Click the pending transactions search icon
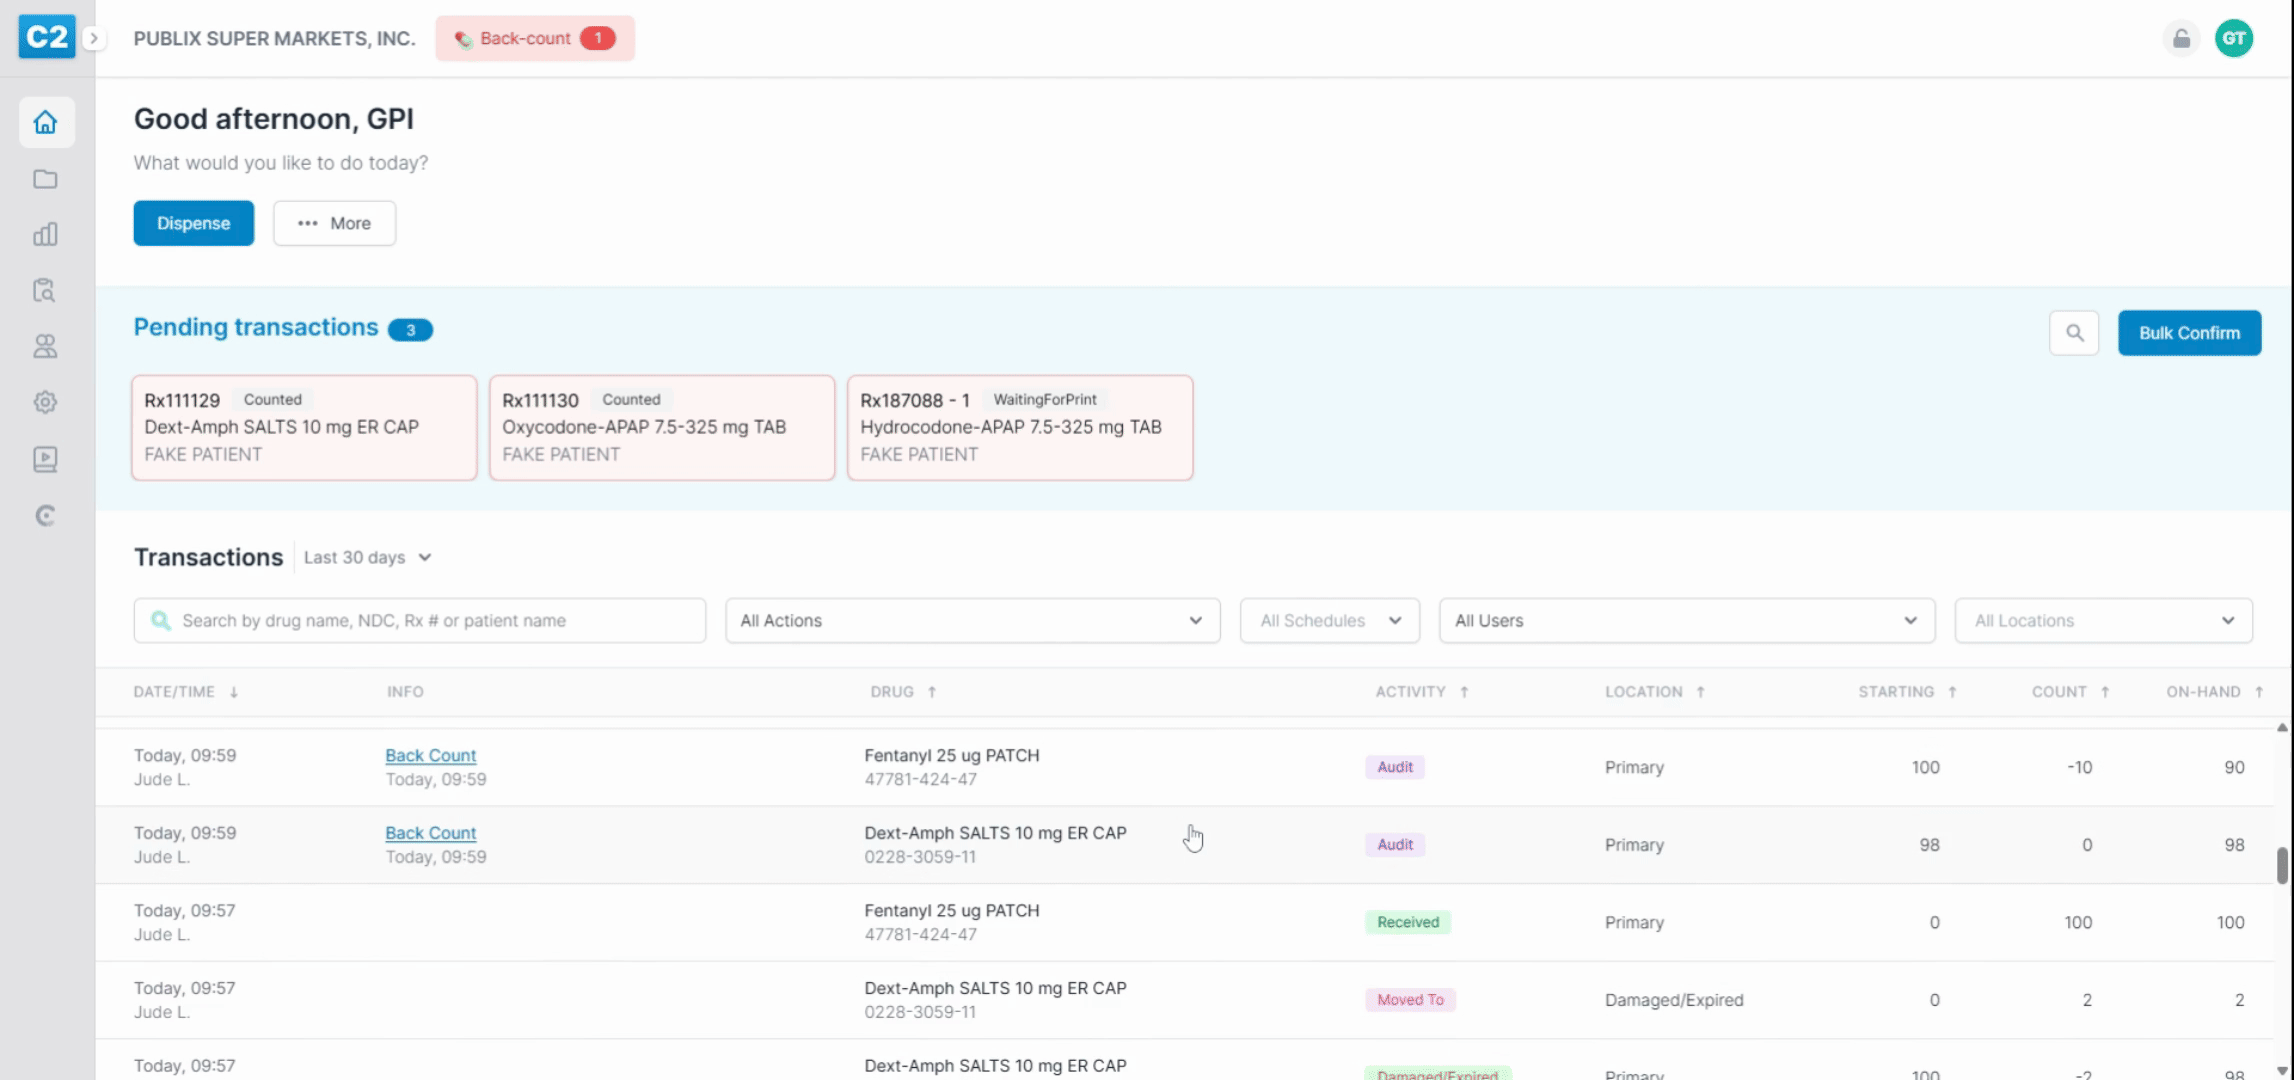 pos(2074,333)
